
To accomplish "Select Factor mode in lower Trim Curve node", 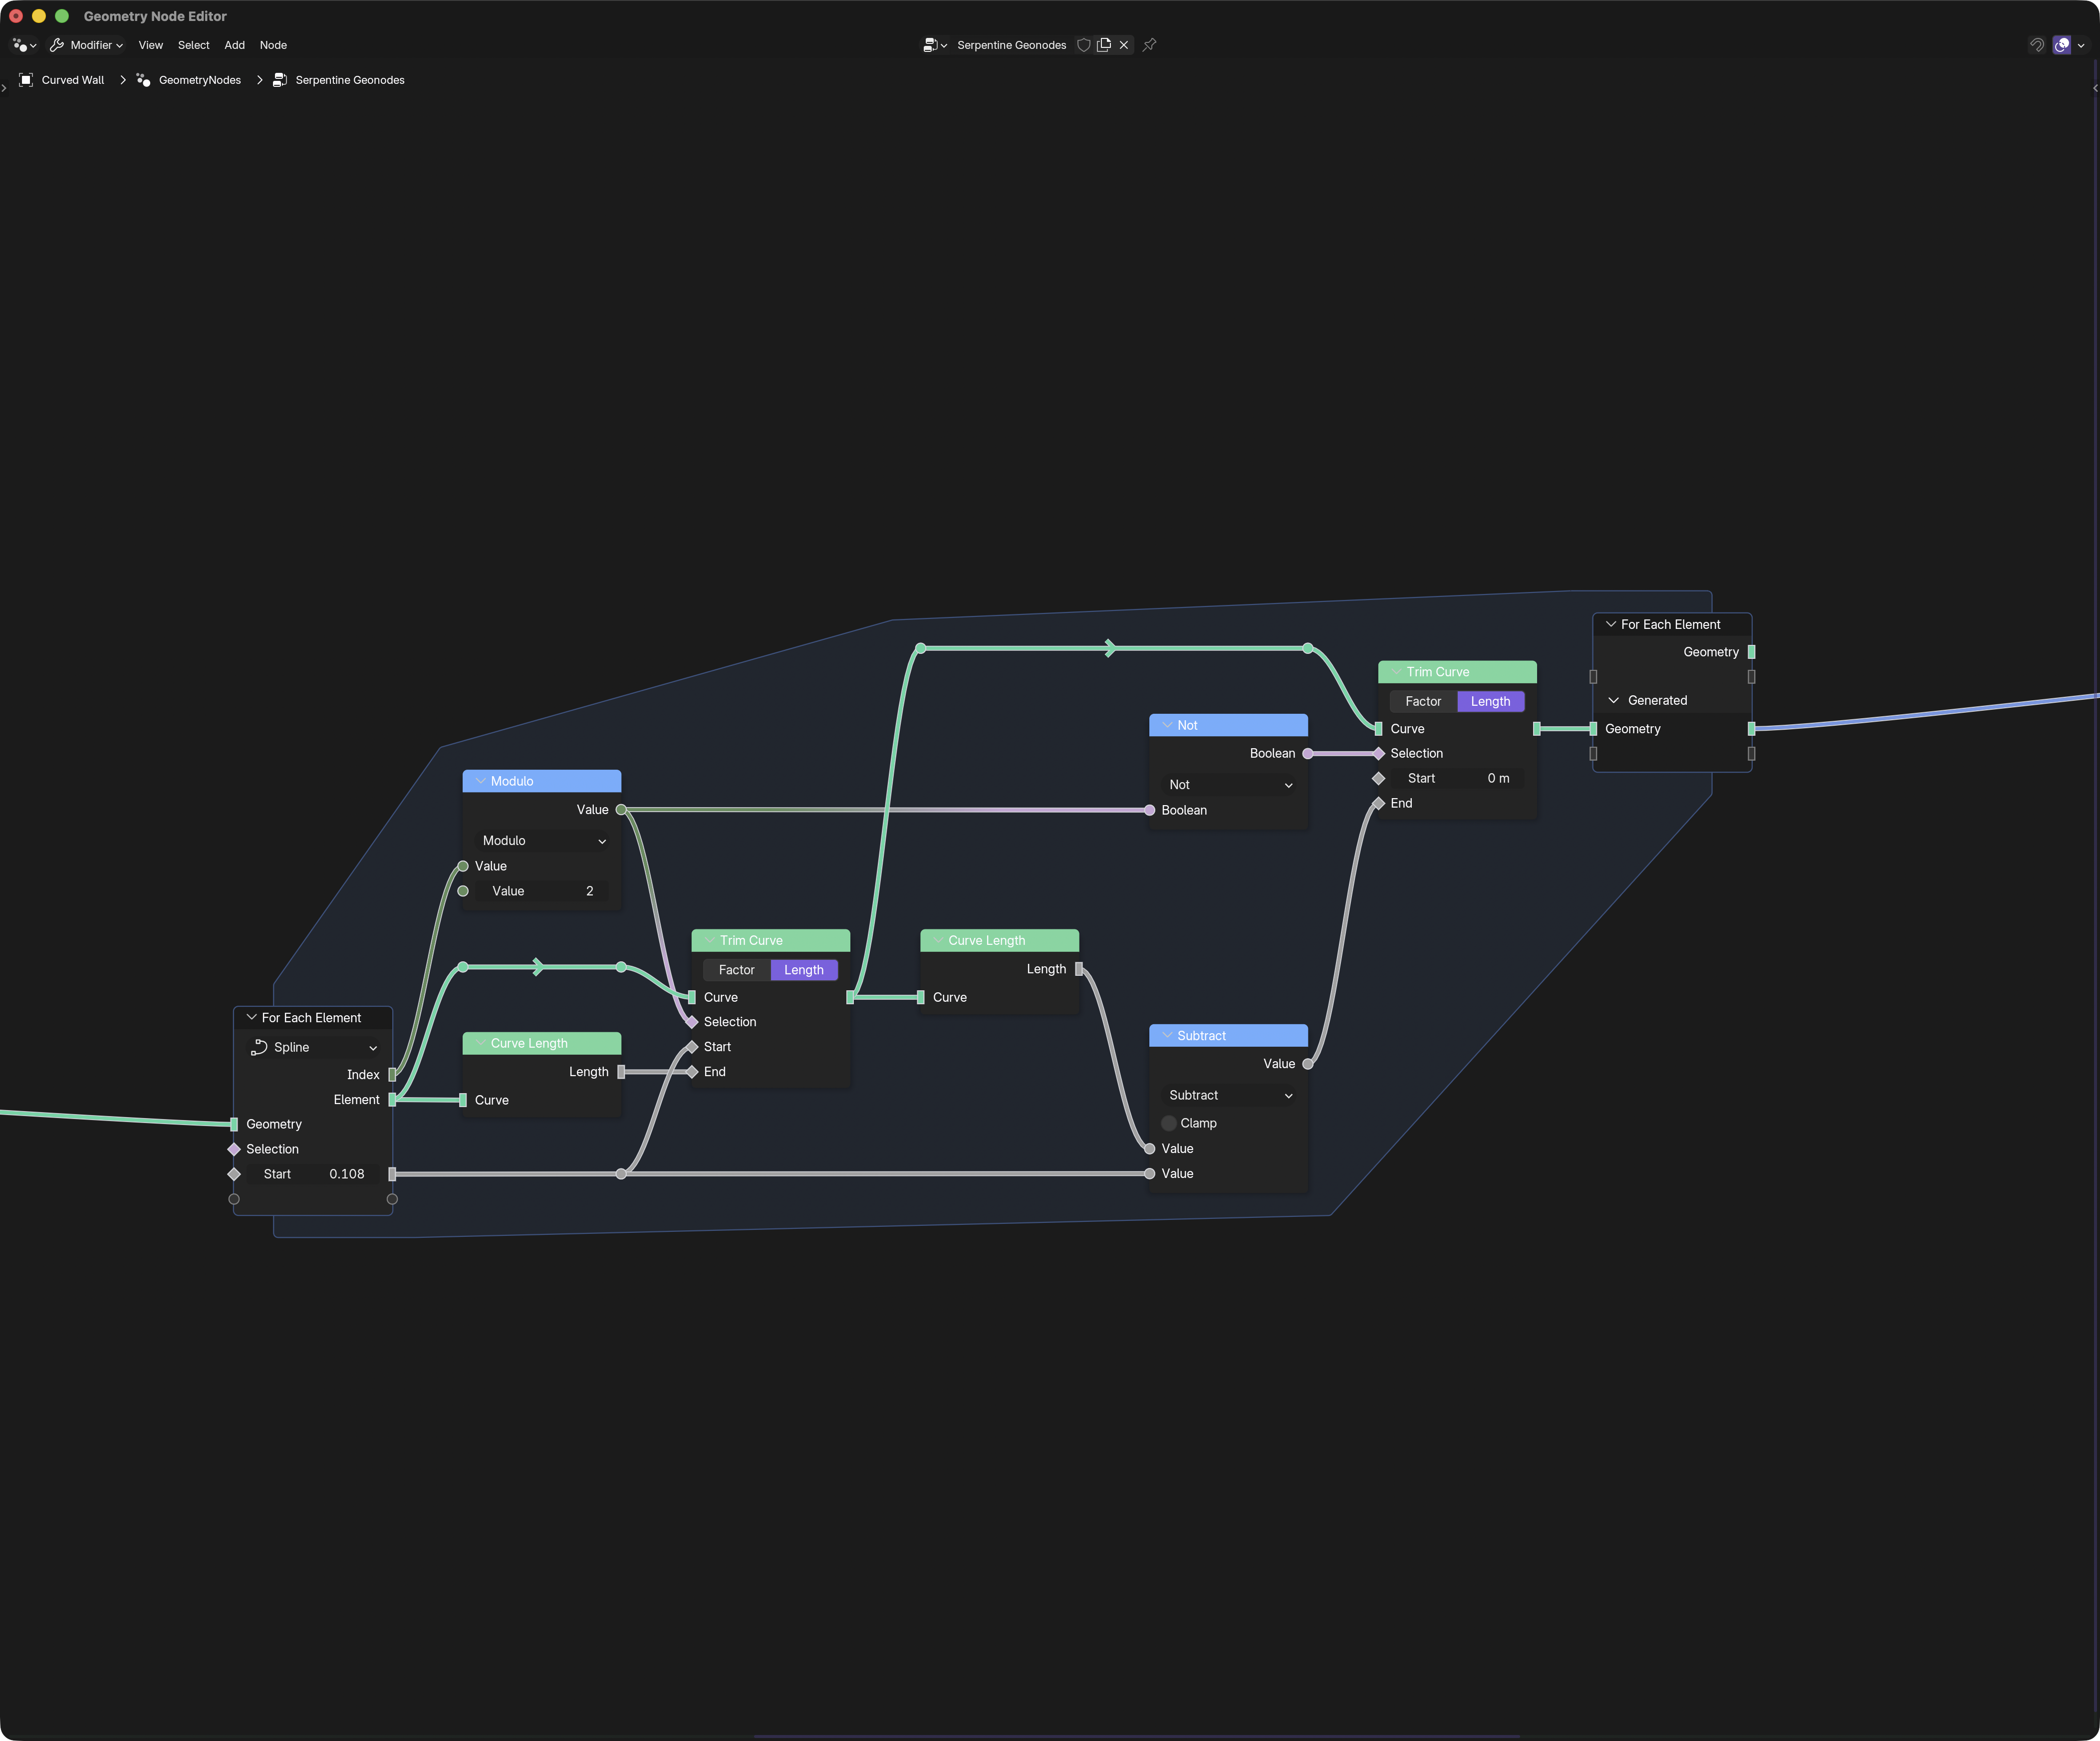I will point(737,970).
